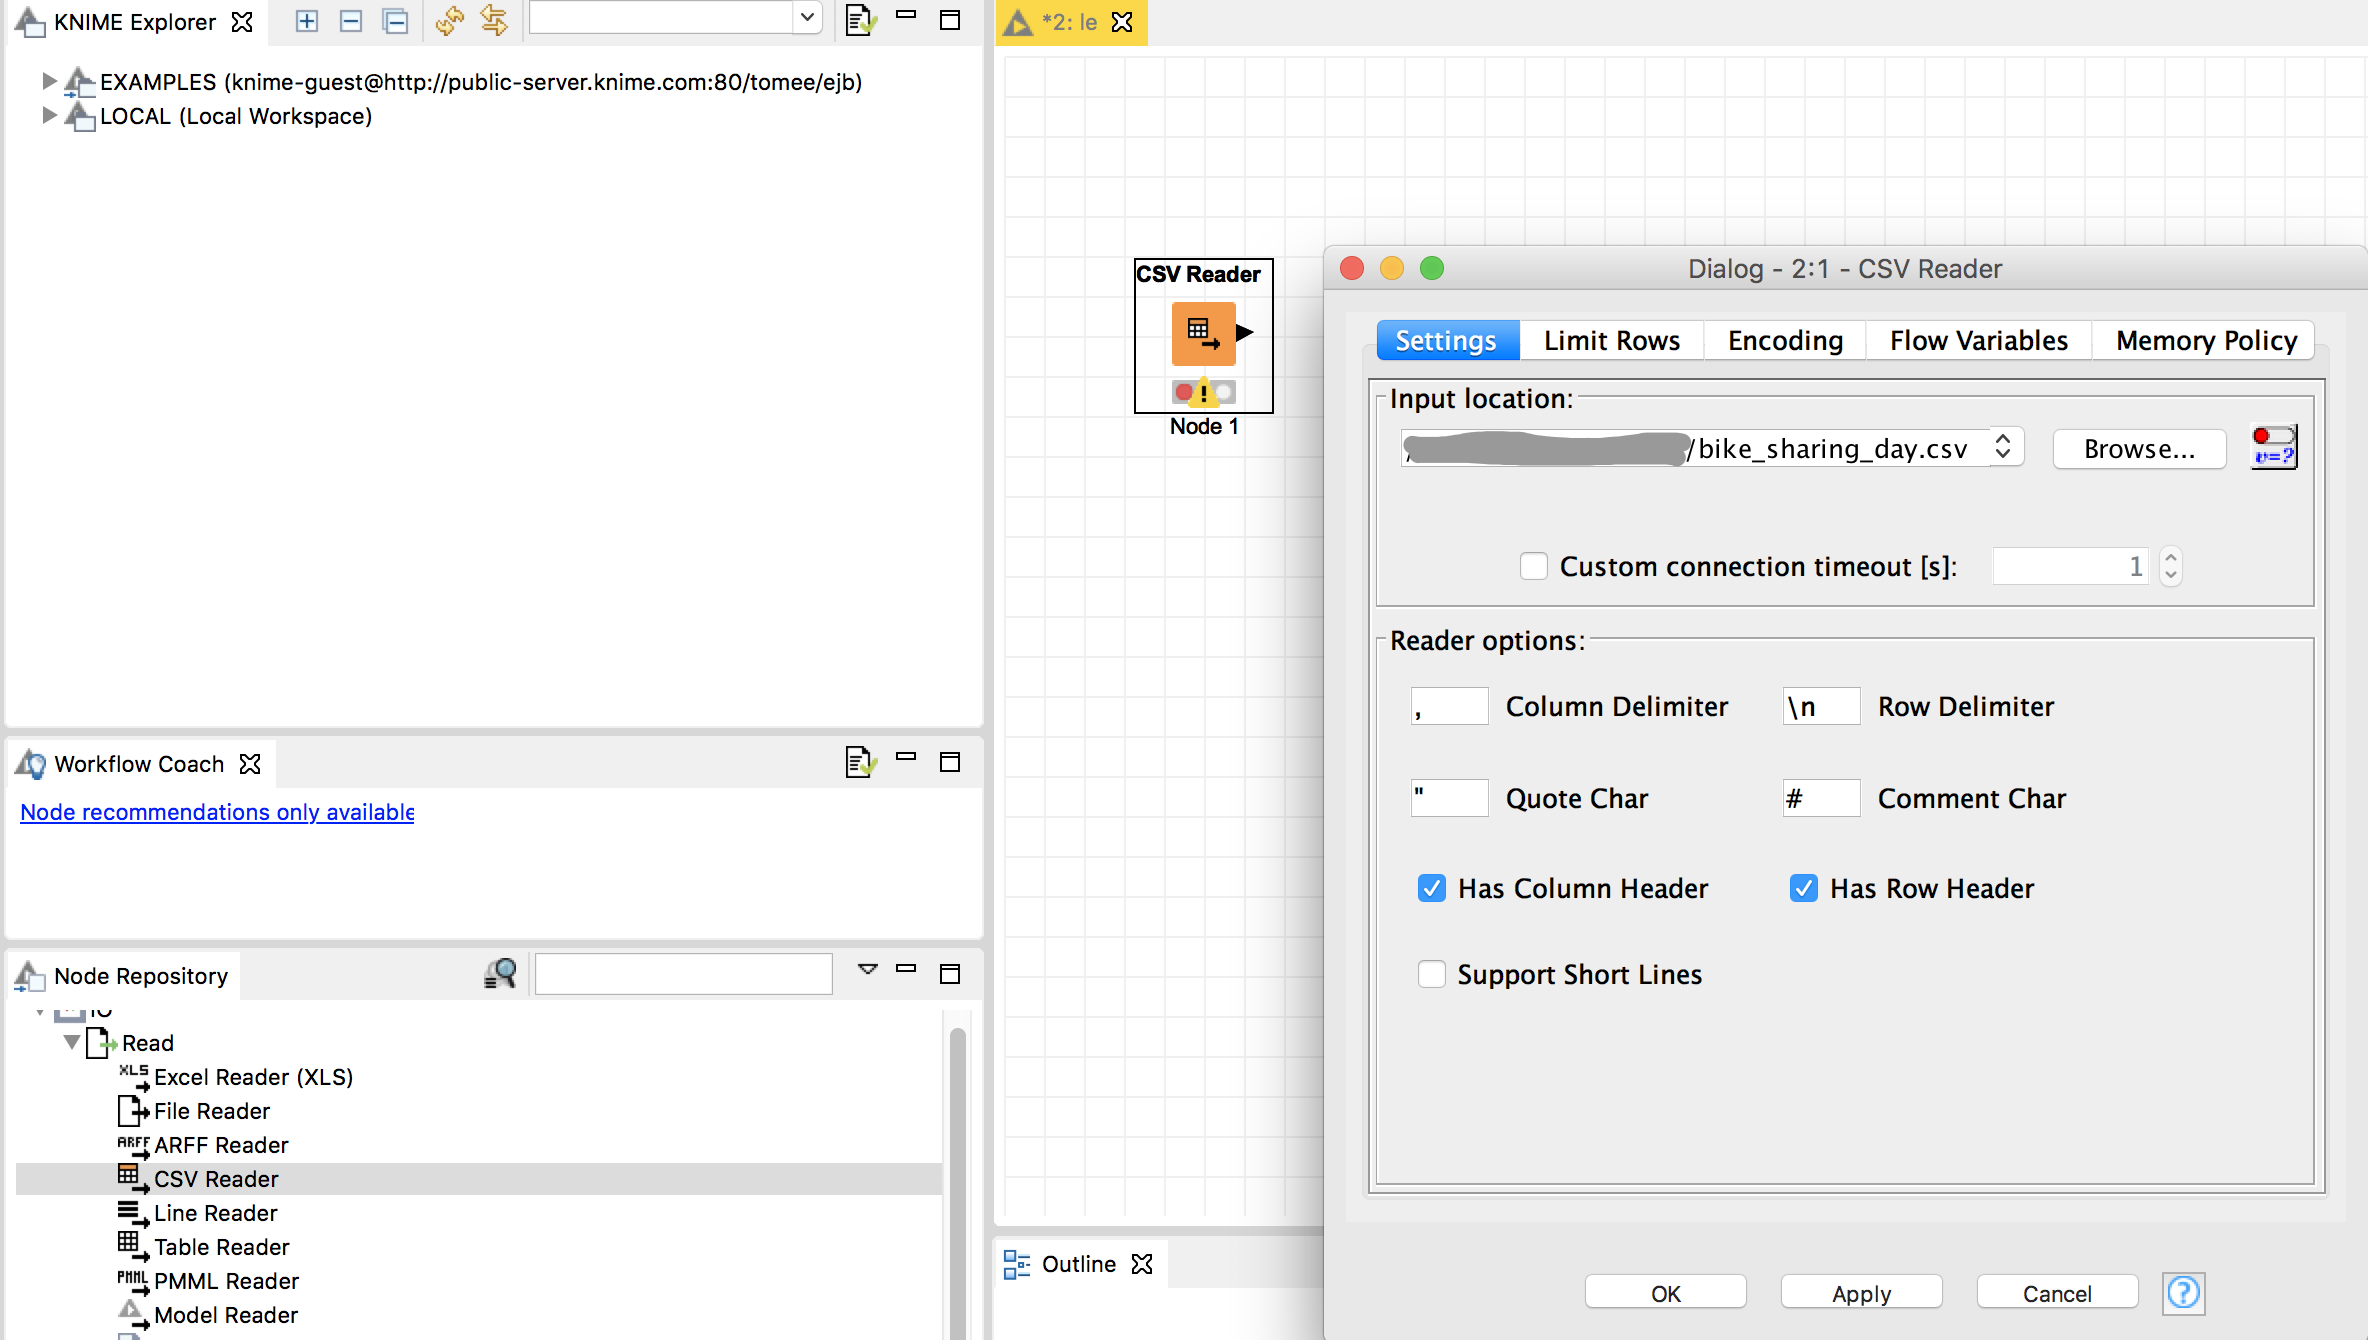The image size is (2368, 1340).
Task: Open the Node recommendations only available link
Action: (217, 812)
